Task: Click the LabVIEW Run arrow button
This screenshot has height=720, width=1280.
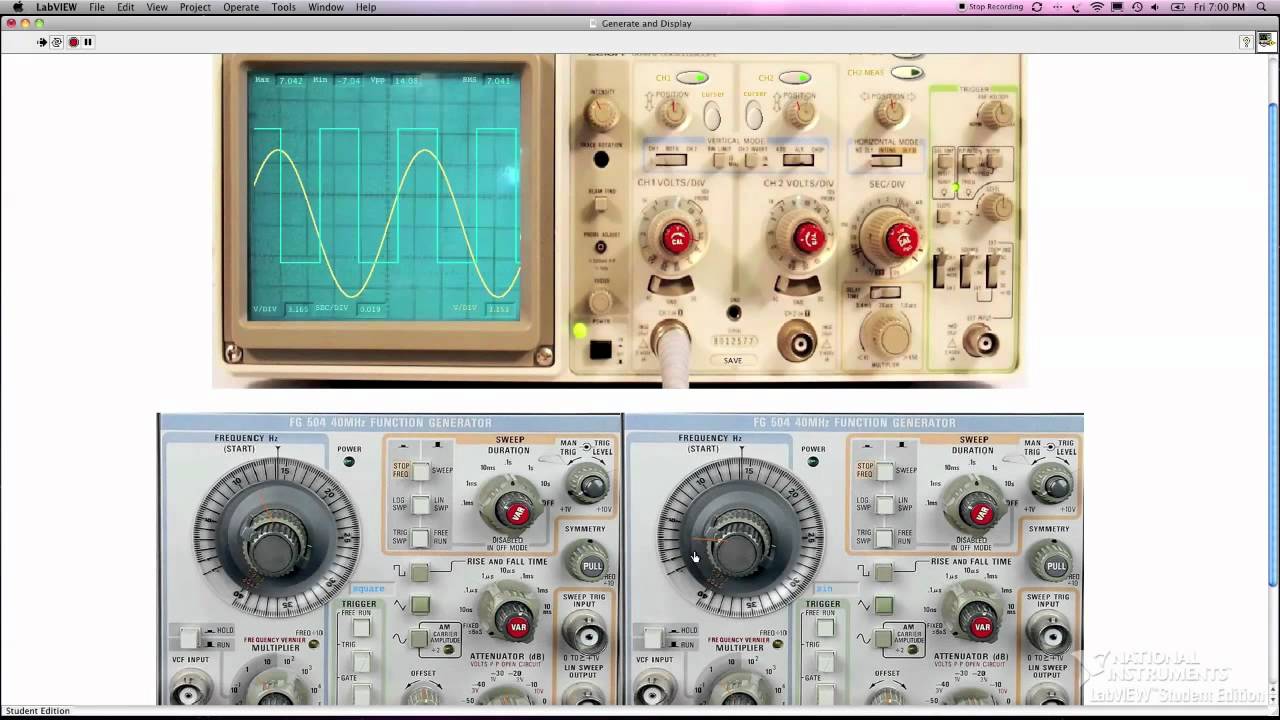Action: pyautogui.click(x=42, y=42)
